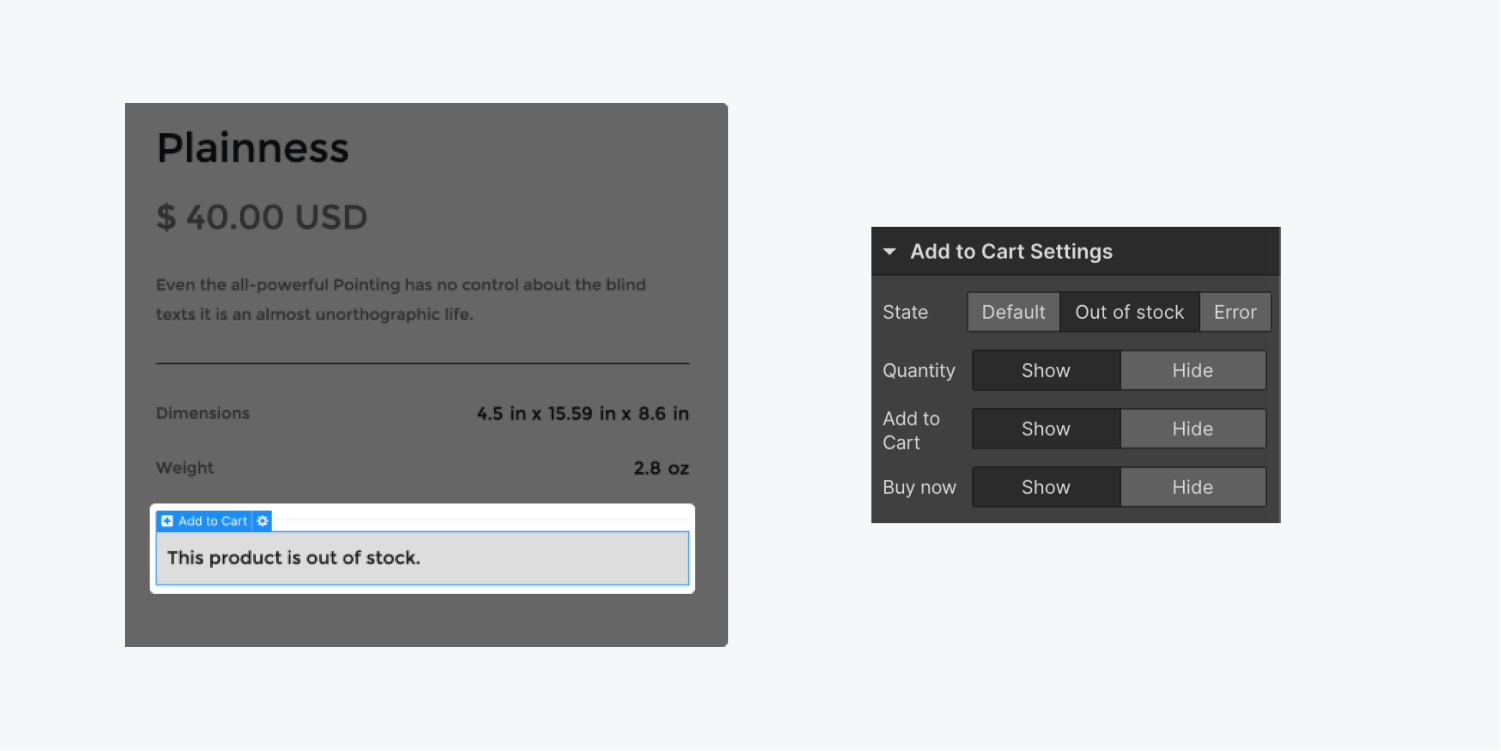Click the Weight label
This screenshot has width=1501, height=751.
(185, 468)
